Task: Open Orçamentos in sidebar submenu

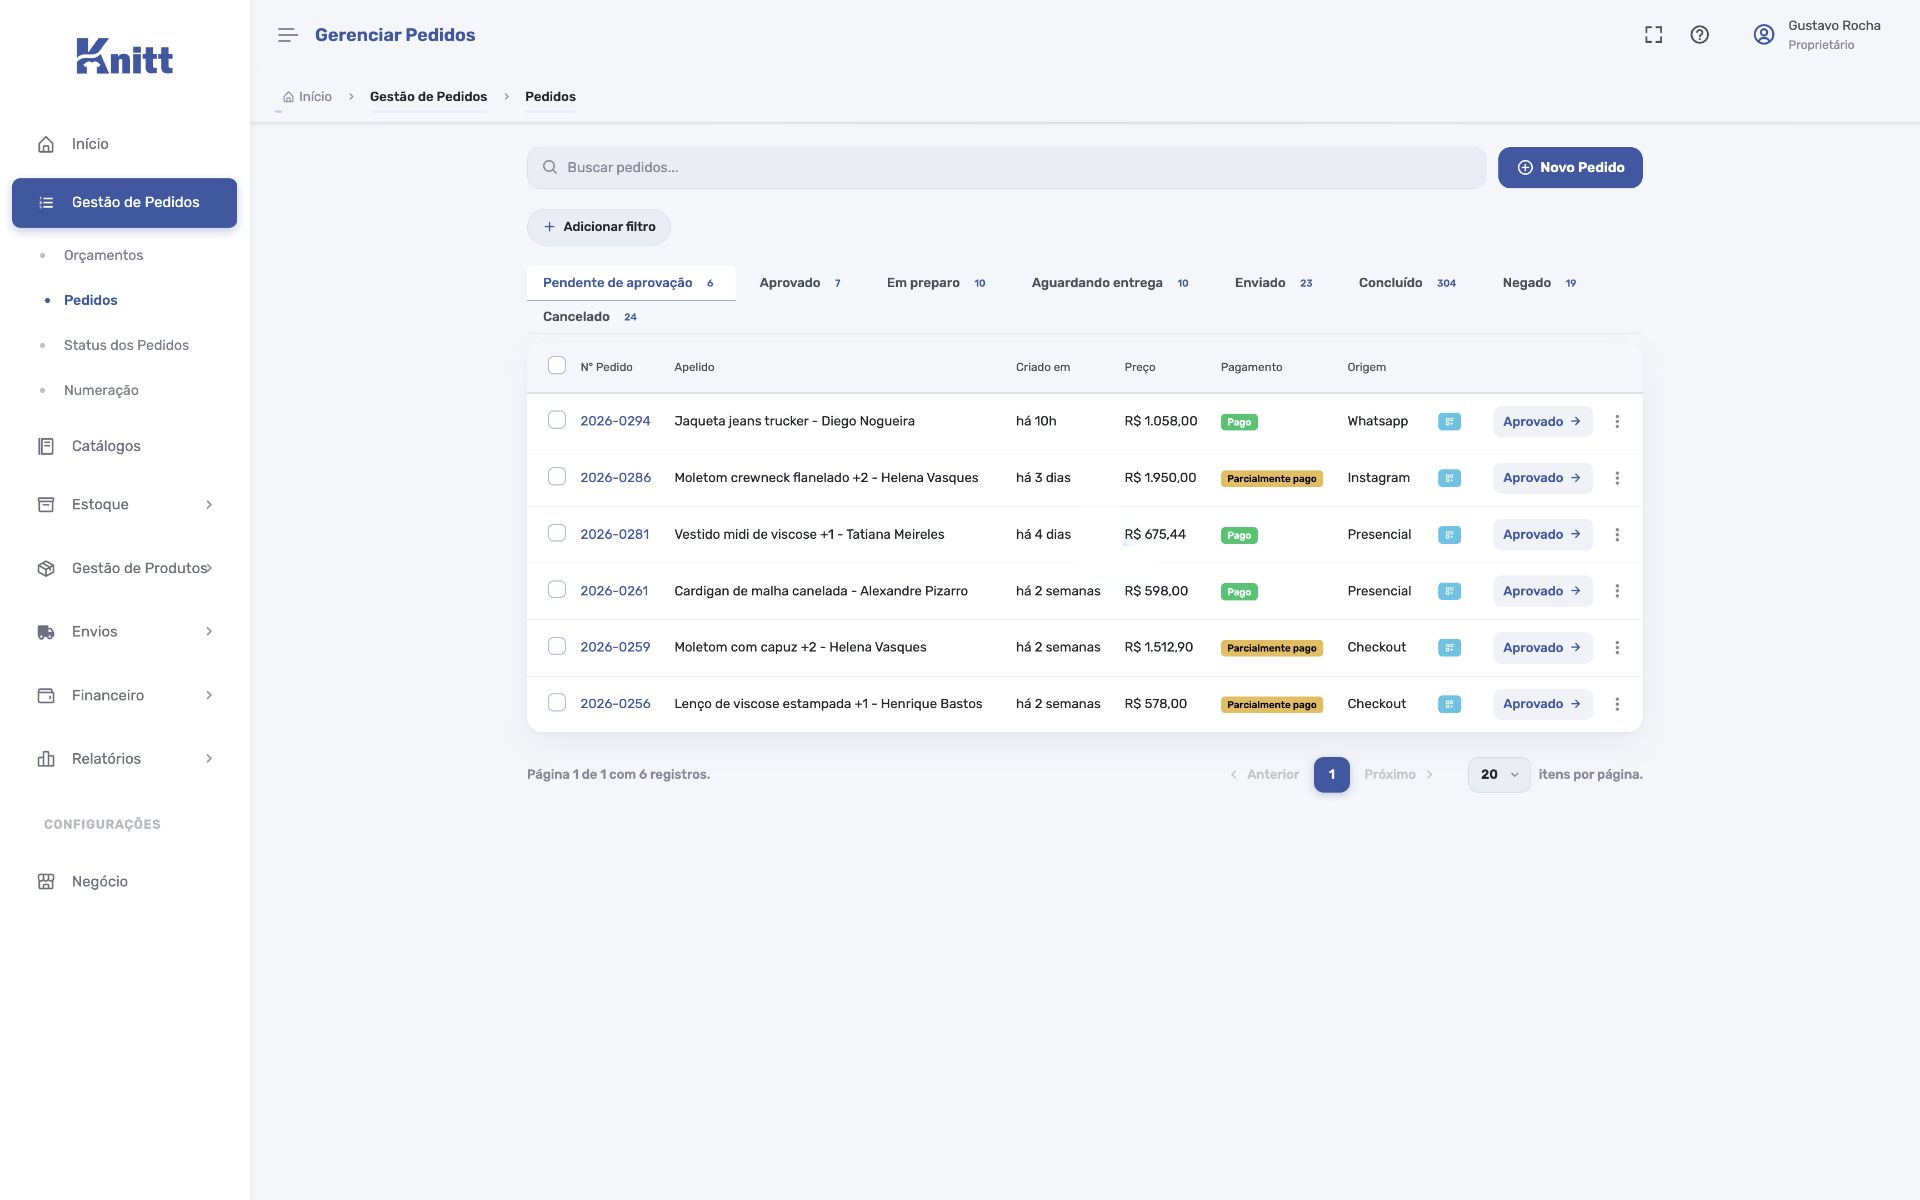Action: [103, 255]
